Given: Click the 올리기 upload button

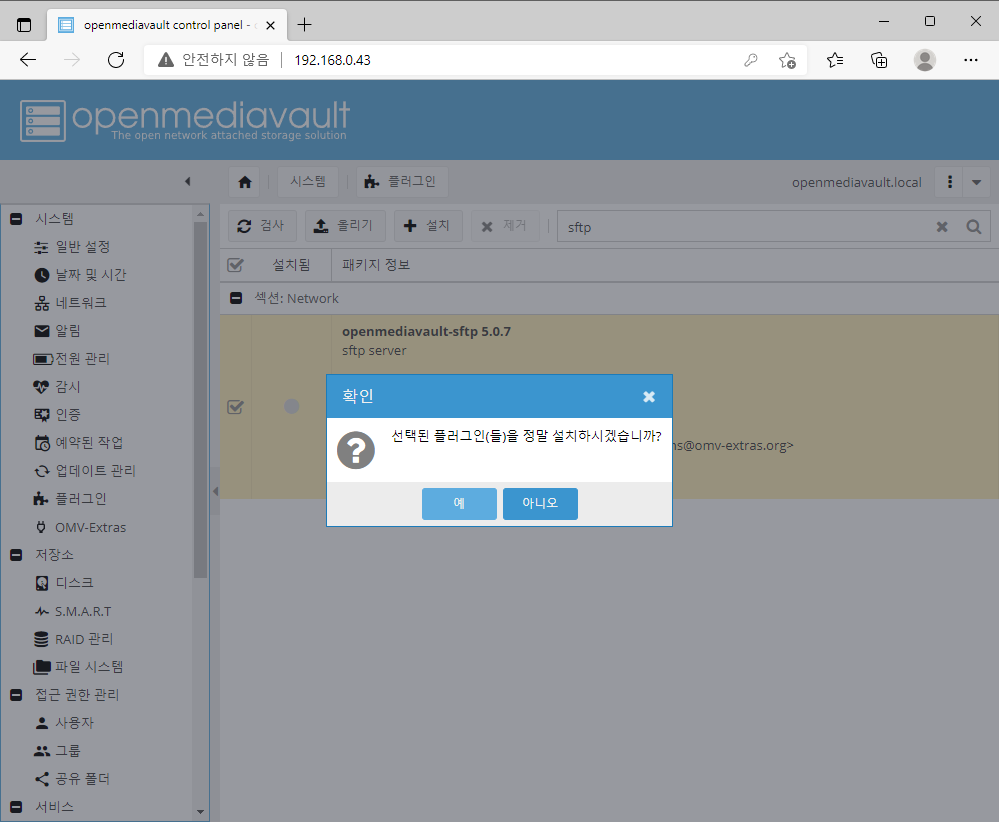Looking at the screenshot, I should click(345, 226).
